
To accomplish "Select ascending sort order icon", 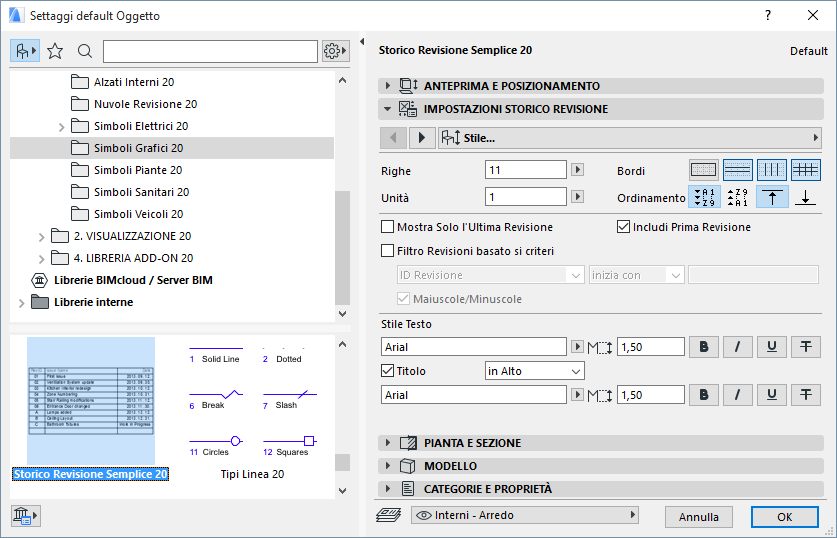I will point(705,197).
